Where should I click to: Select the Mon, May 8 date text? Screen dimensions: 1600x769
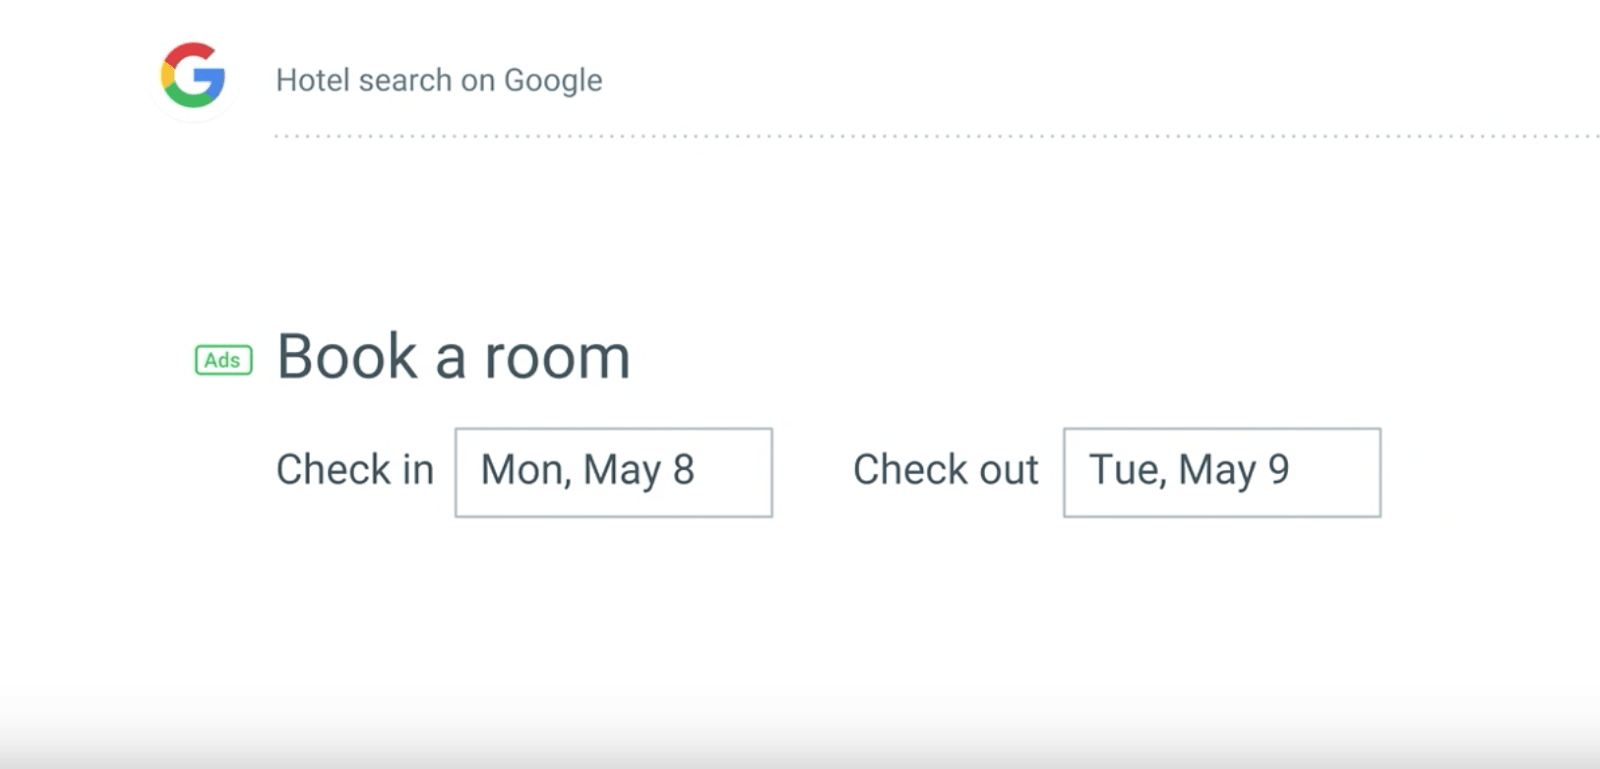tap(587, 470)
